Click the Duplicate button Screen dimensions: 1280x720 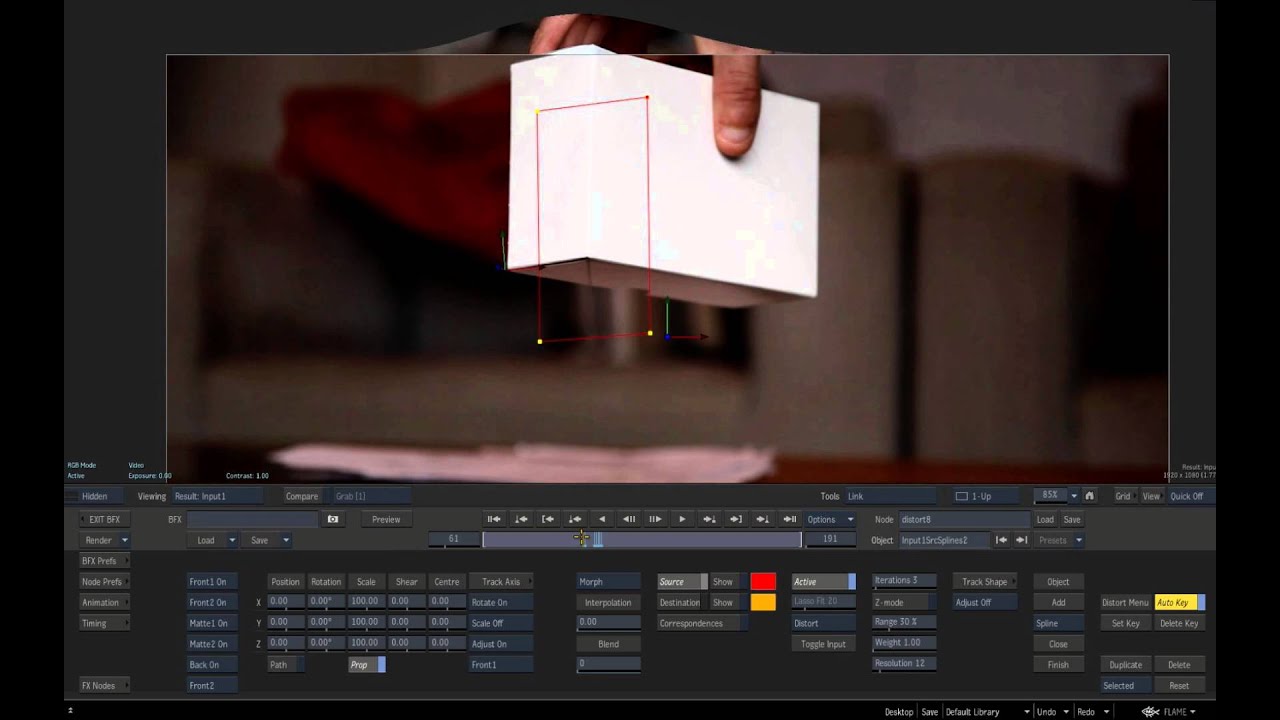[x=1125, y=665]
